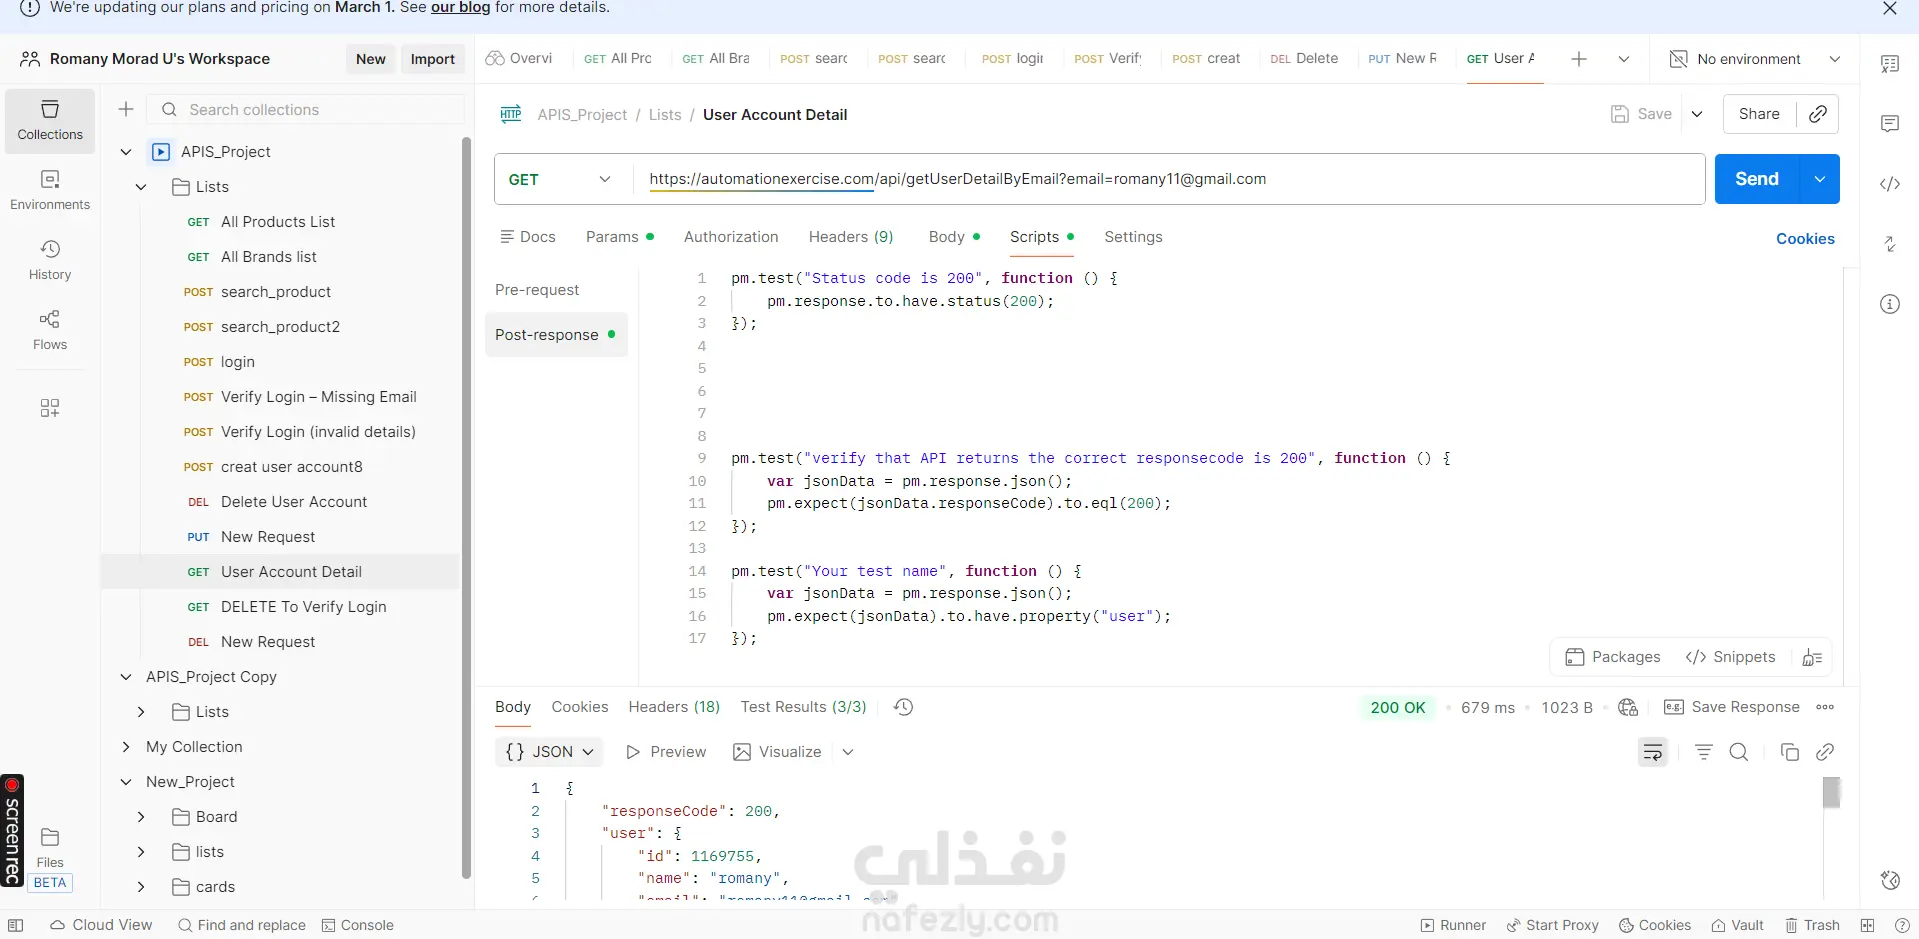Collapse the APIS_Project collection
The height and width of the screenshot is (939, 1919).
pos(126,152)
